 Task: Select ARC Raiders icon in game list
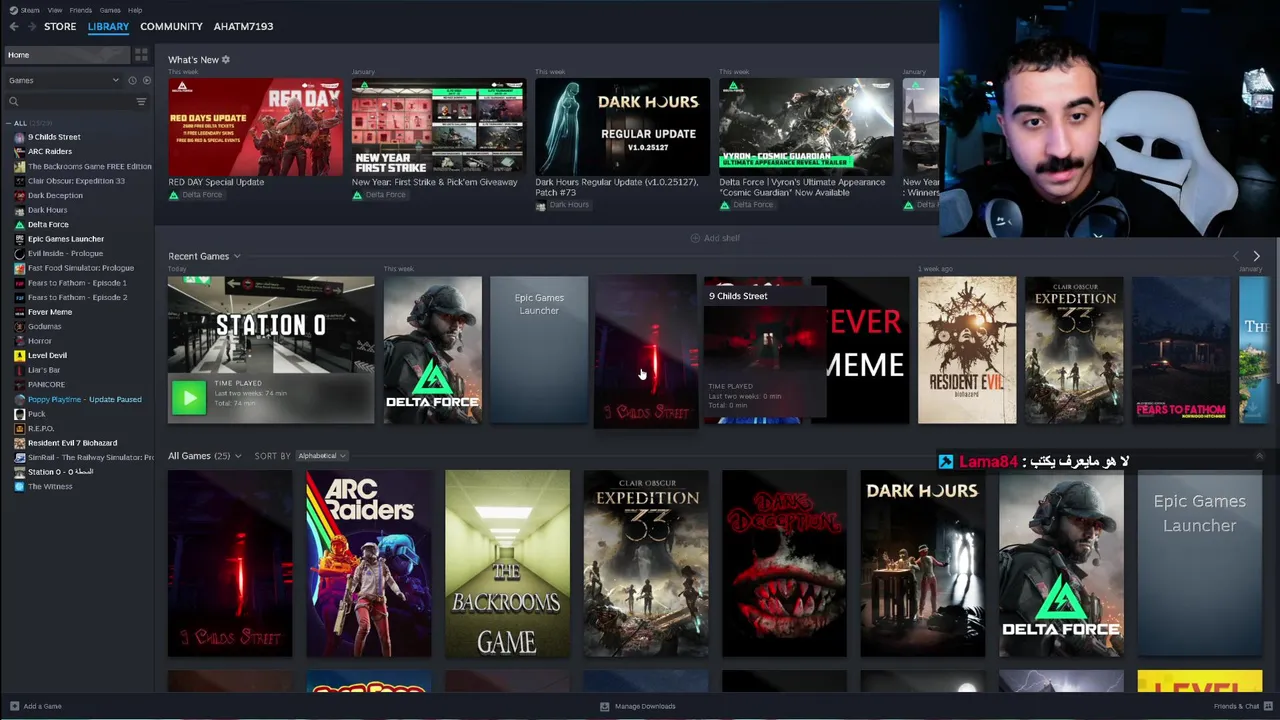(20, 152)
